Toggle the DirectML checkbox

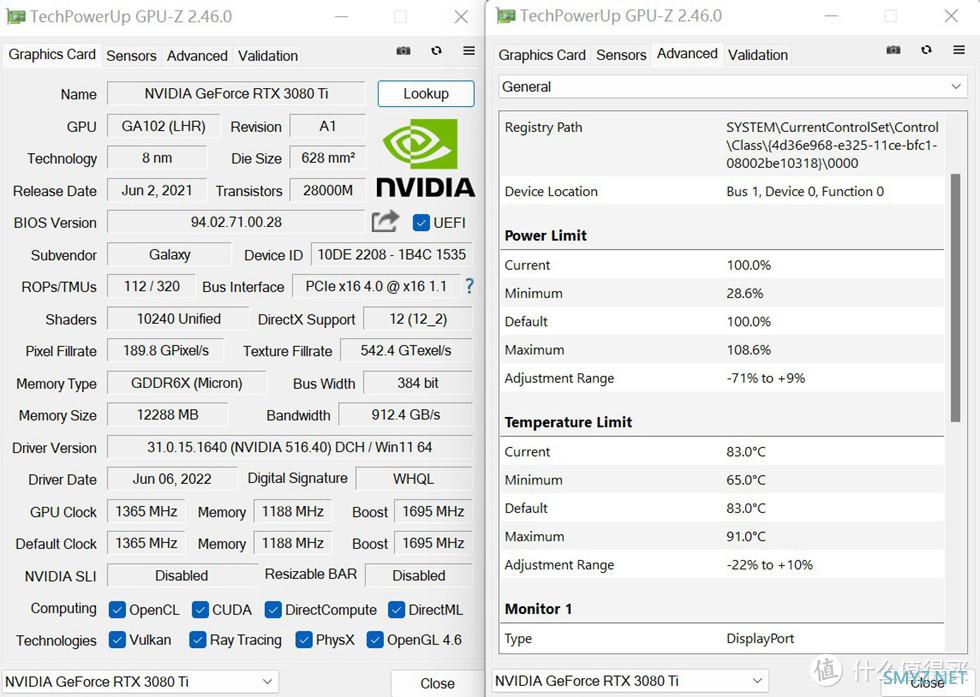coord(396,609)
